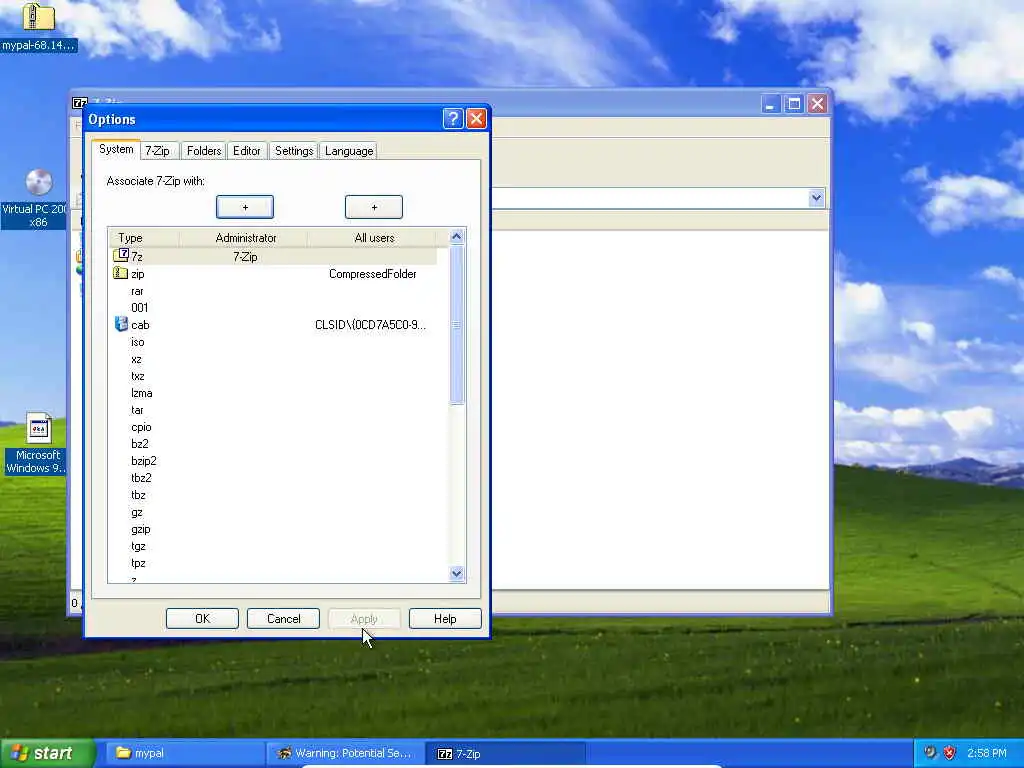This screenshot has height=768, width=1024.
Task: Click the plus button above All users column
Action: [374, 207]
